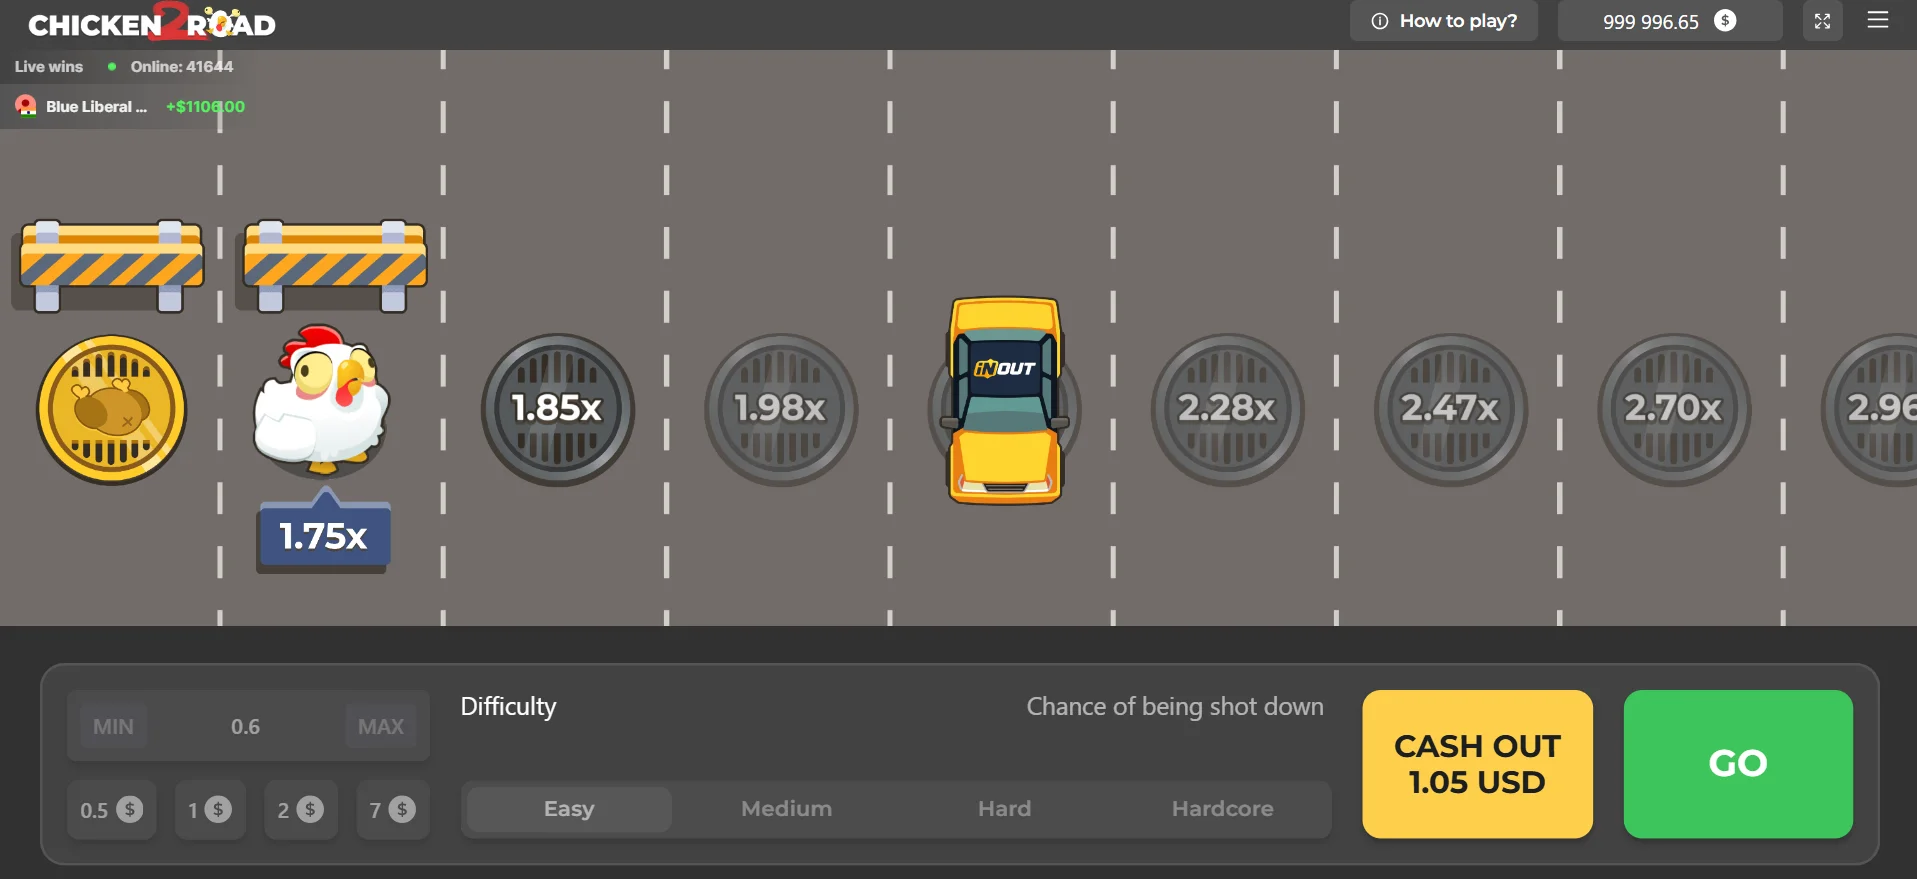This screenshot has width=1917, height=879.
Task: Click the 1.75x current multiplier badge
Action: coord(323,534)
